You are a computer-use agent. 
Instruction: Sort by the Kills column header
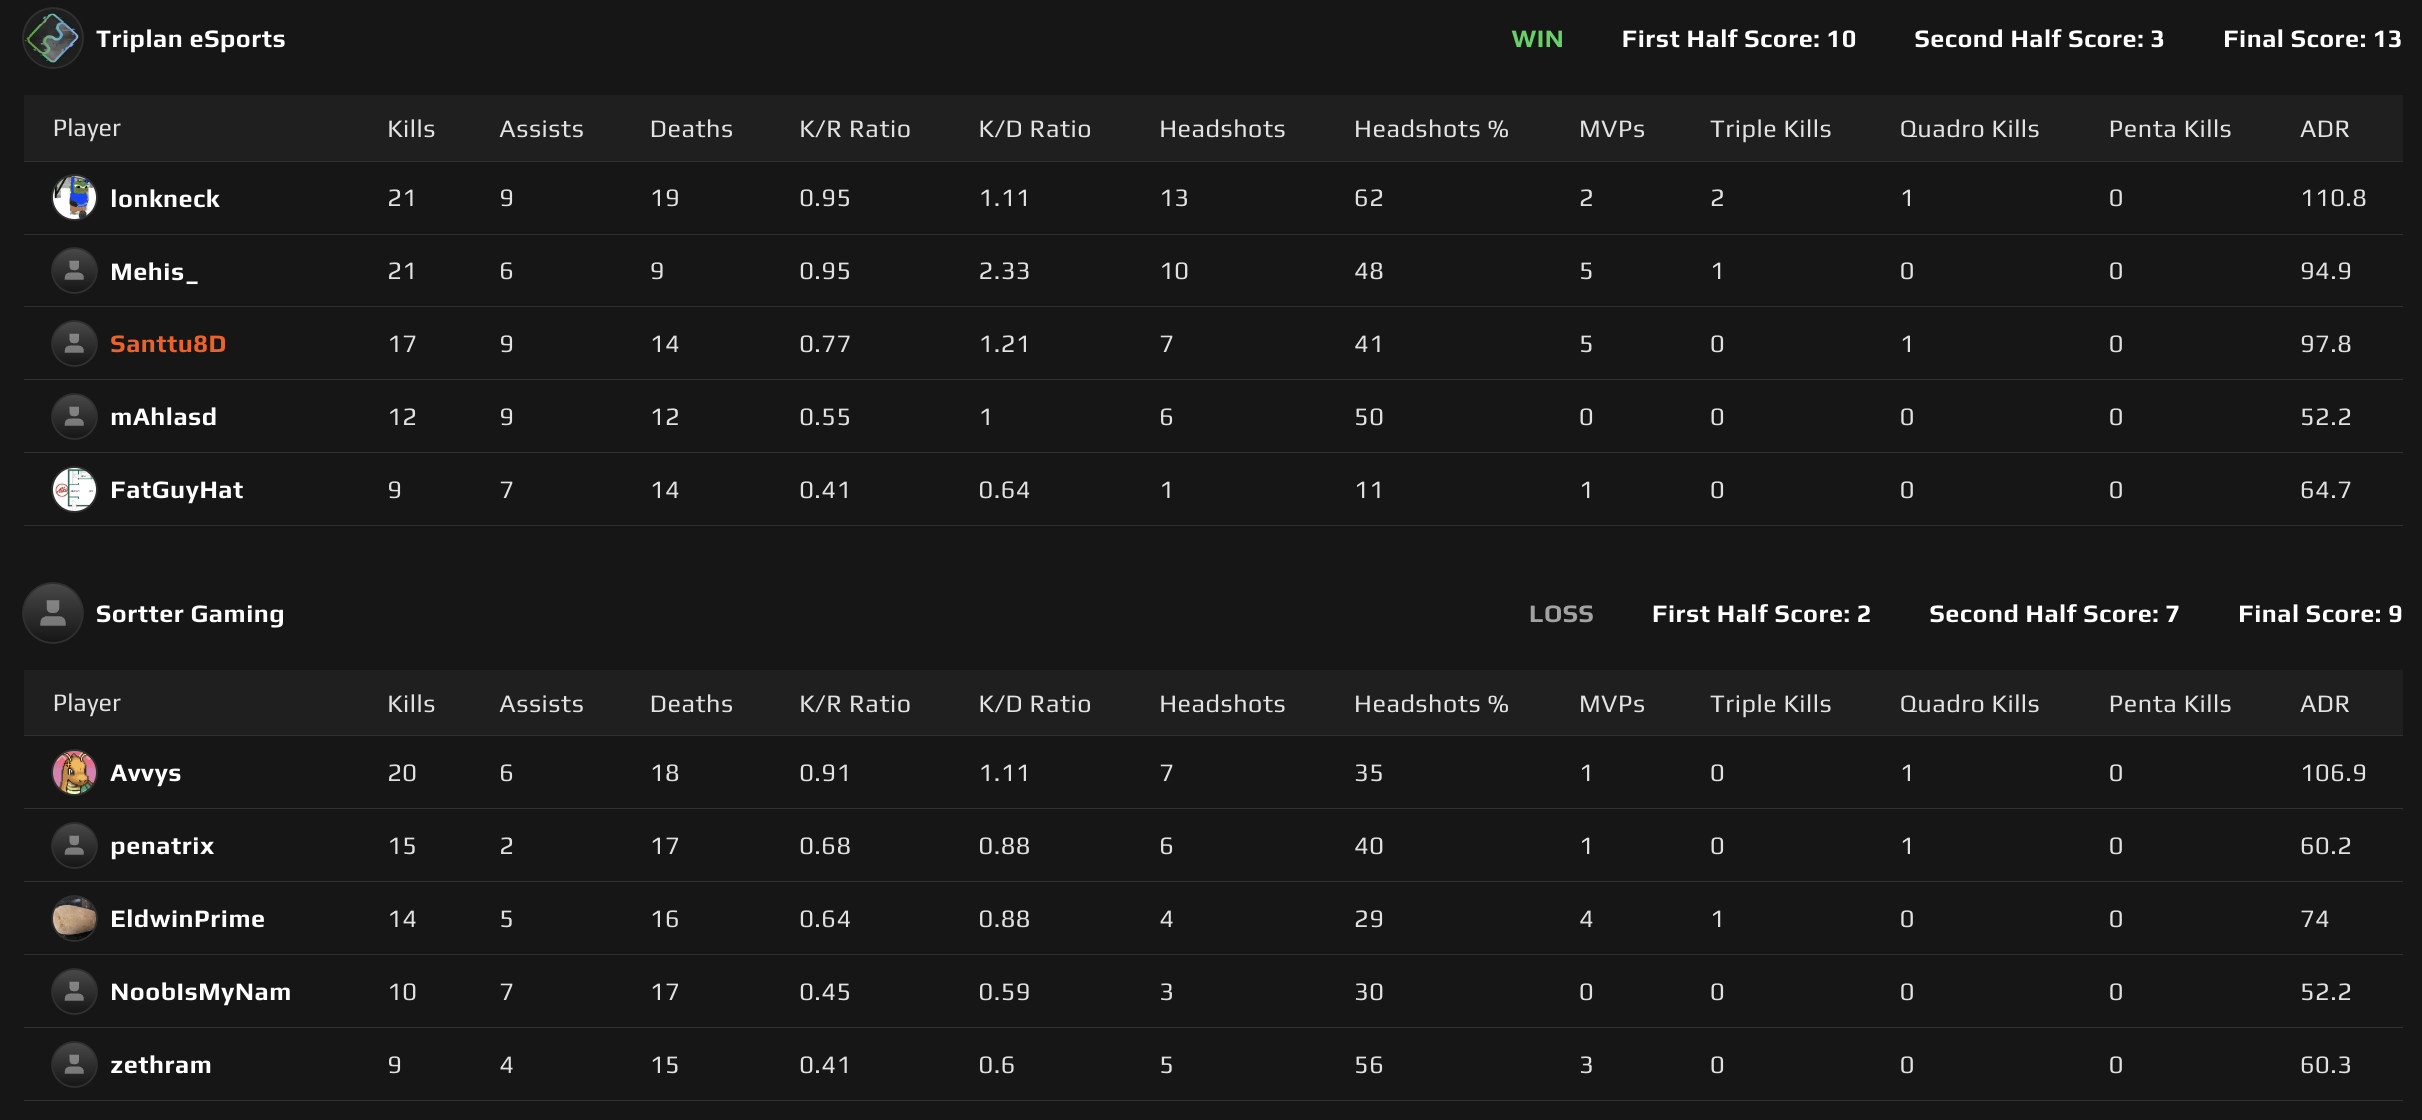pyautogui.click(x=410, y=128)
